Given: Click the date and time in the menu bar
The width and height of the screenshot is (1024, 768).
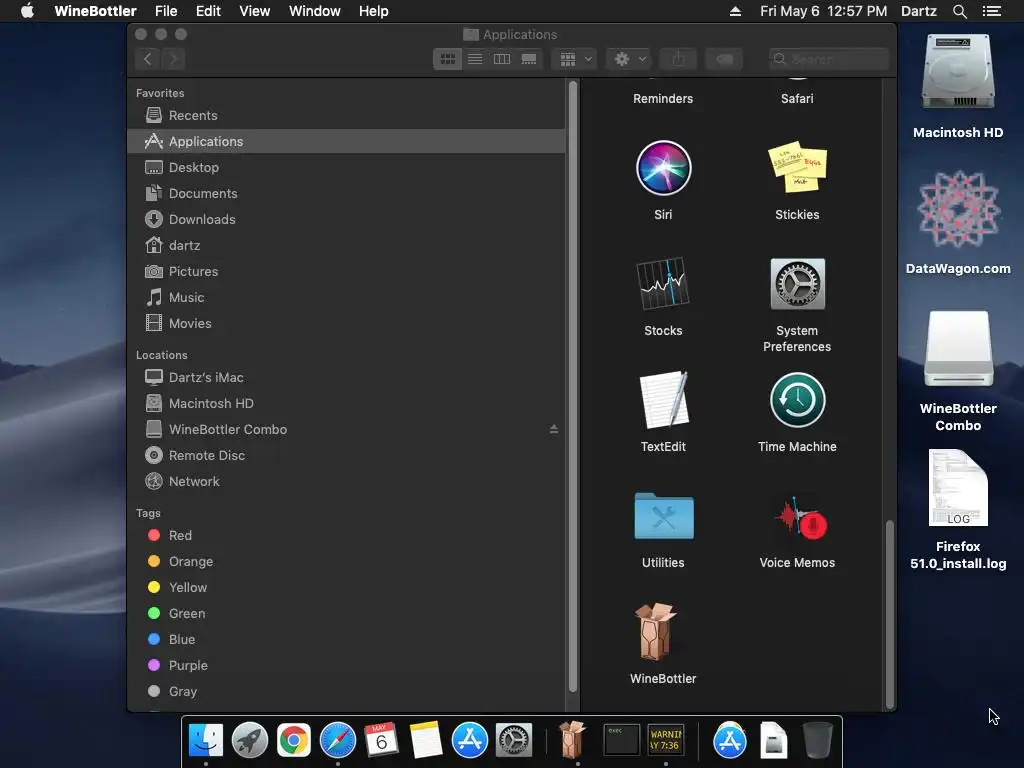Looking at the screenshot, I should [x=824, y=11].
